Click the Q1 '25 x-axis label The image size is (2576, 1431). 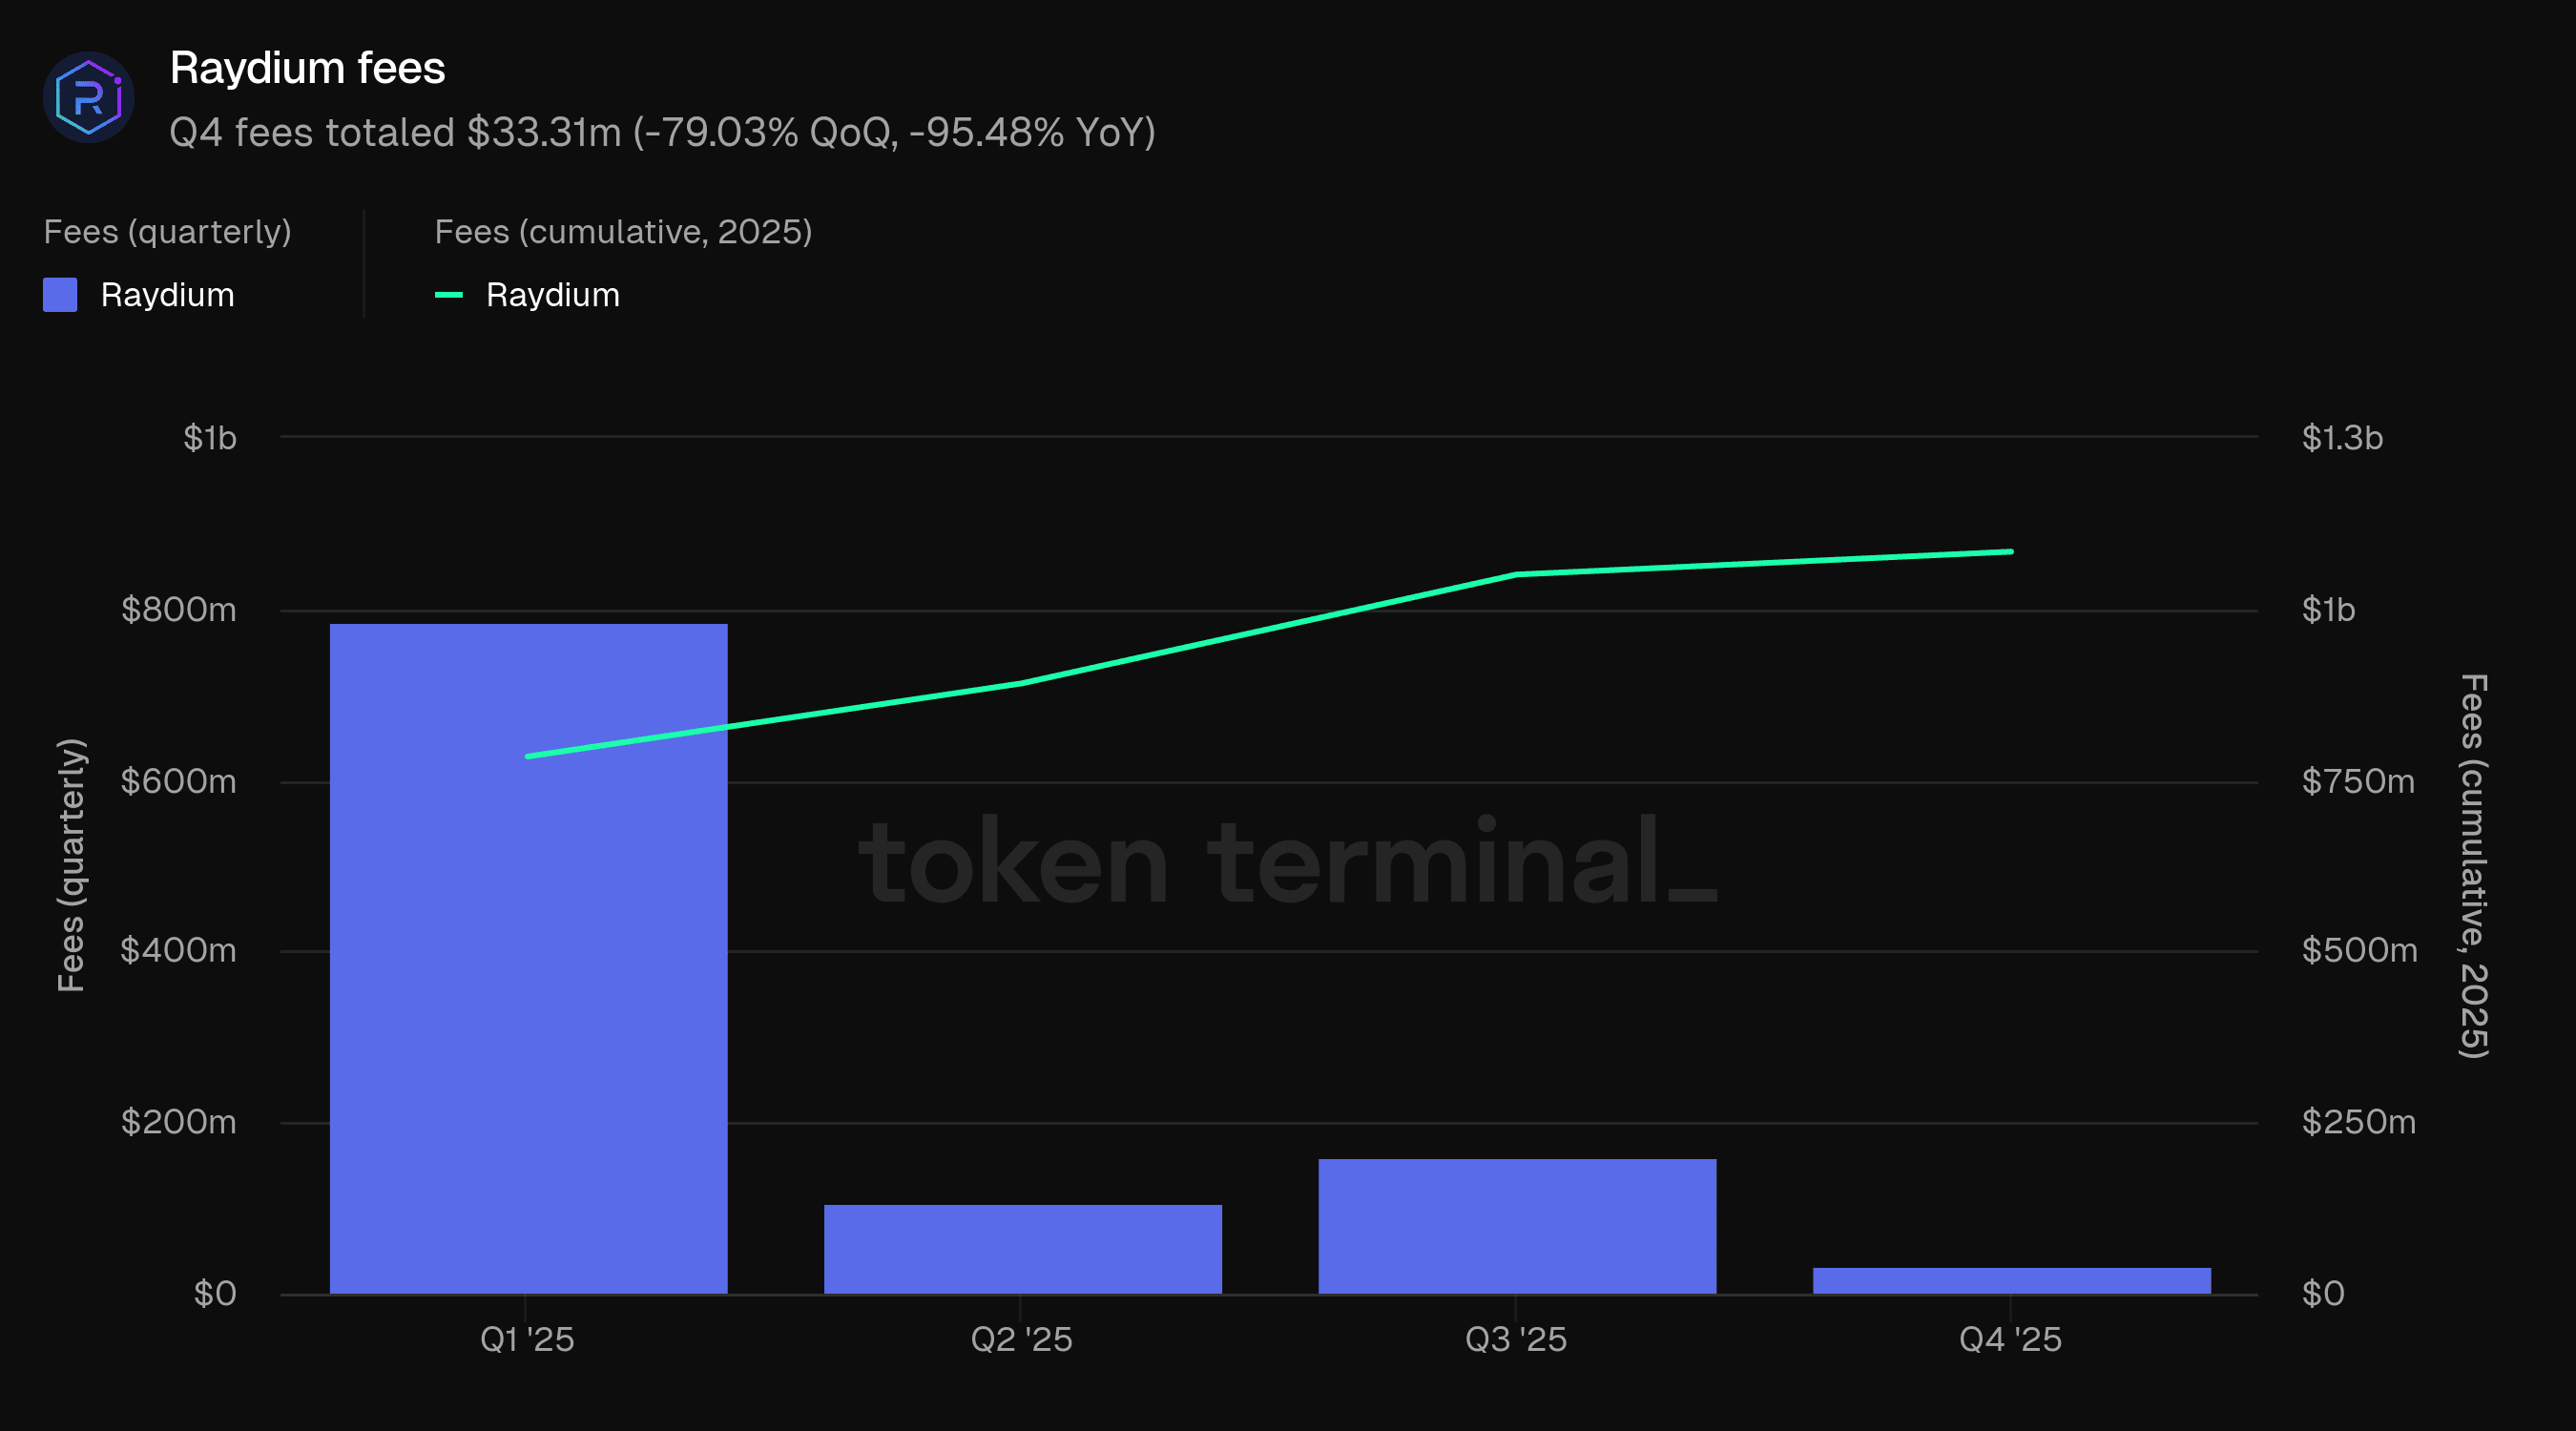coord(527,1339)
